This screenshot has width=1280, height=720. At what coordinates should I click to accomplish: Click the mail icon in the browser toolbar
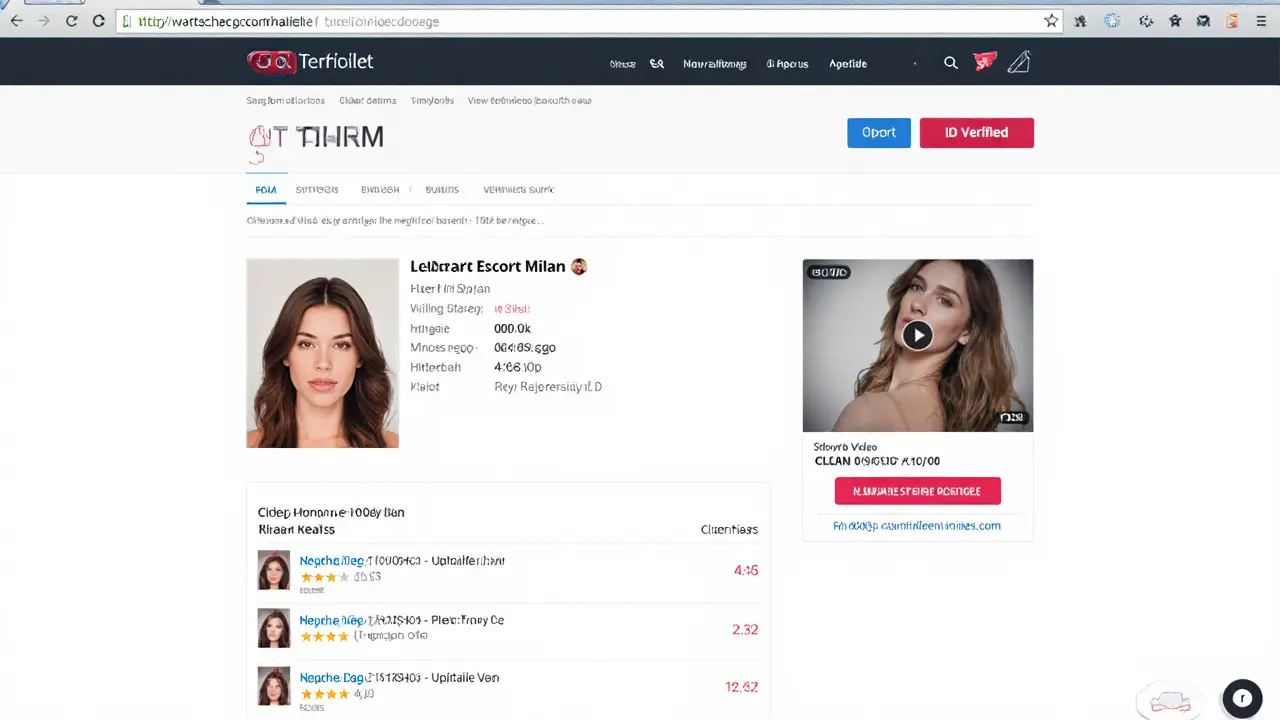point(1203,20)
